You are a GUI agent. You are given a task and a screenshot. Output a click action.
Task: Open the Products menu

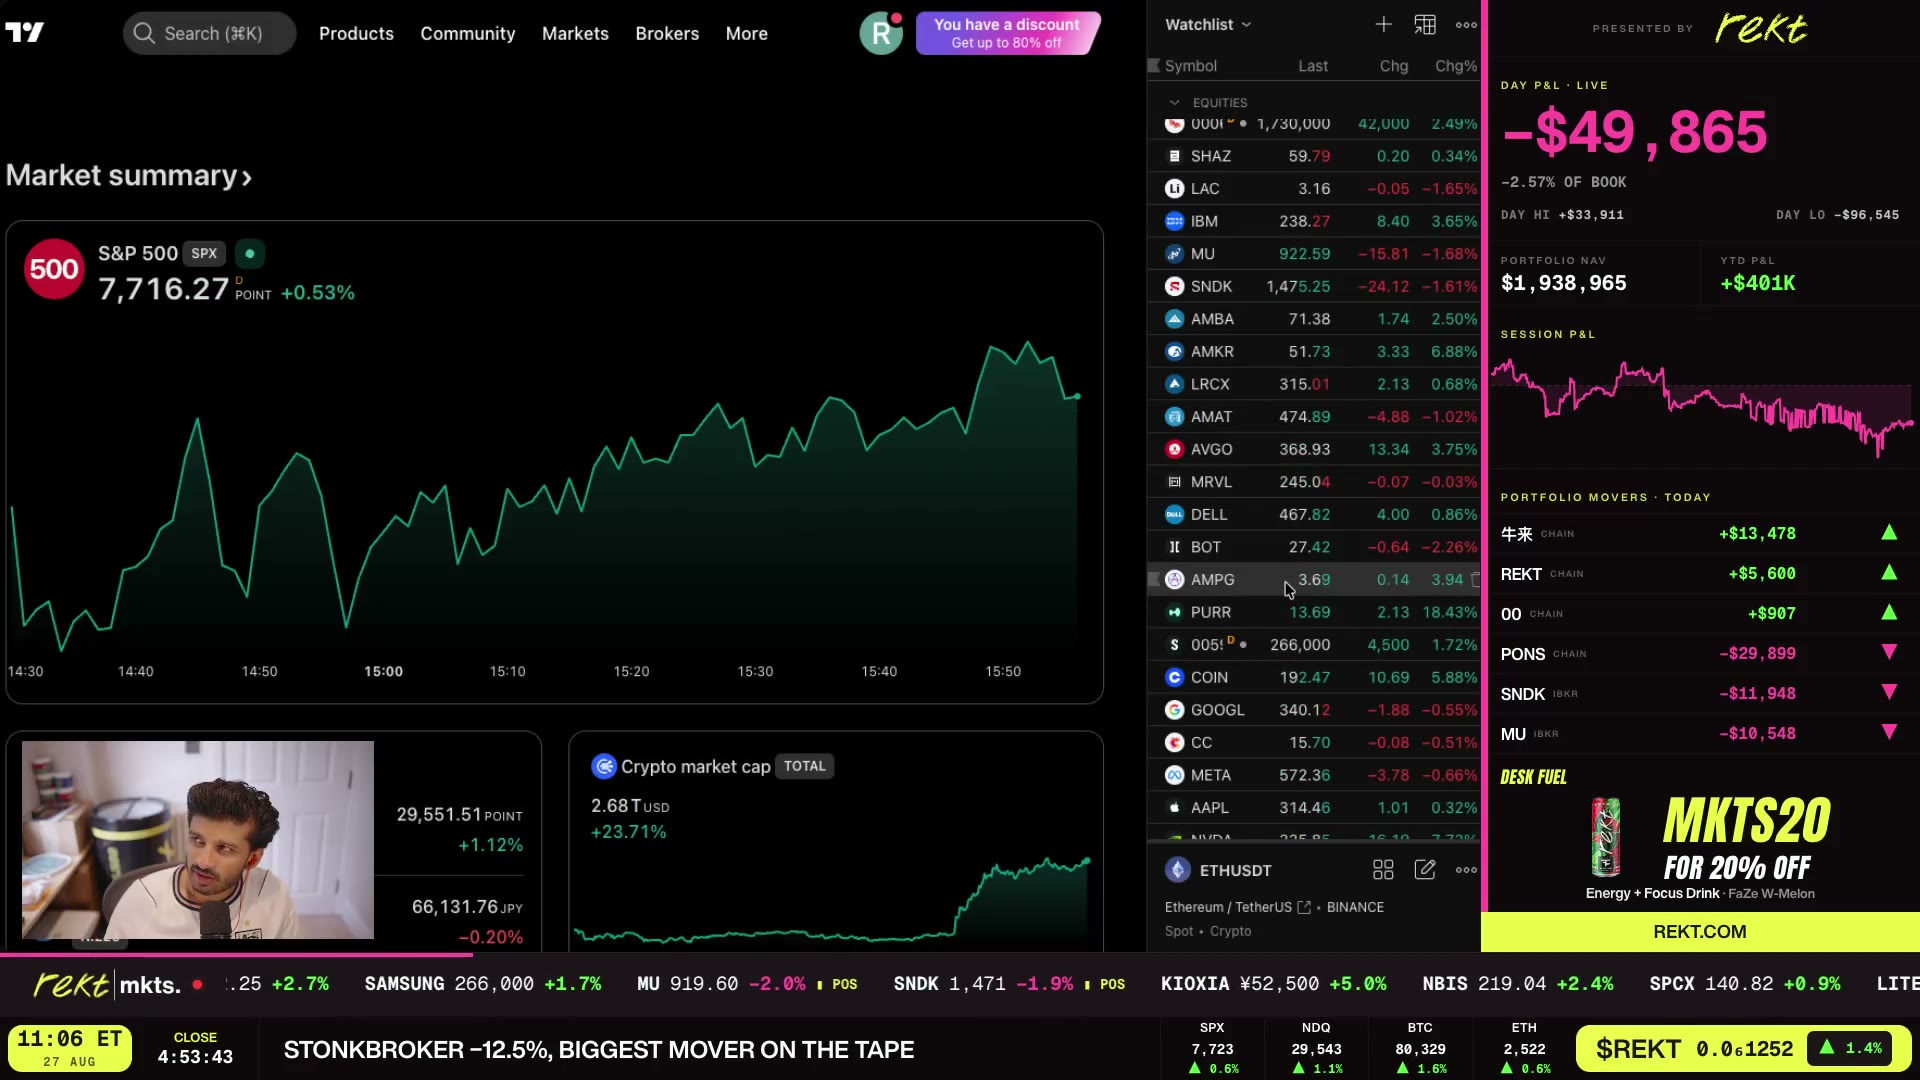356,33
